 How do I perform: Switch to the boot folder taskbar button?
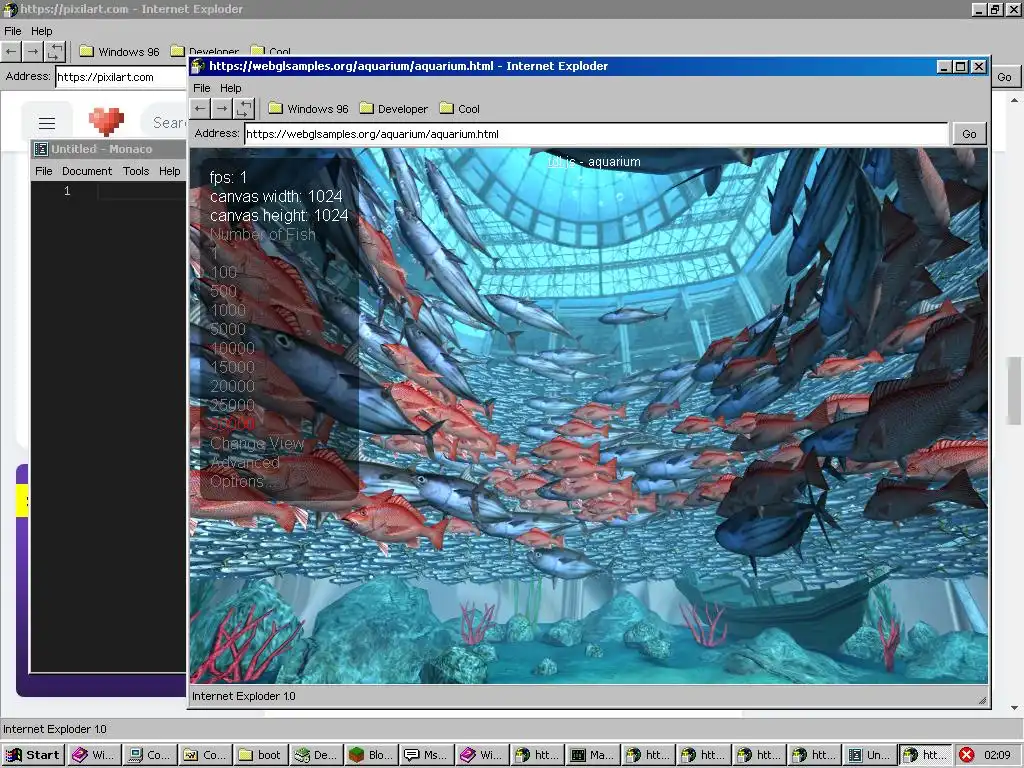(x=261, y=755)
